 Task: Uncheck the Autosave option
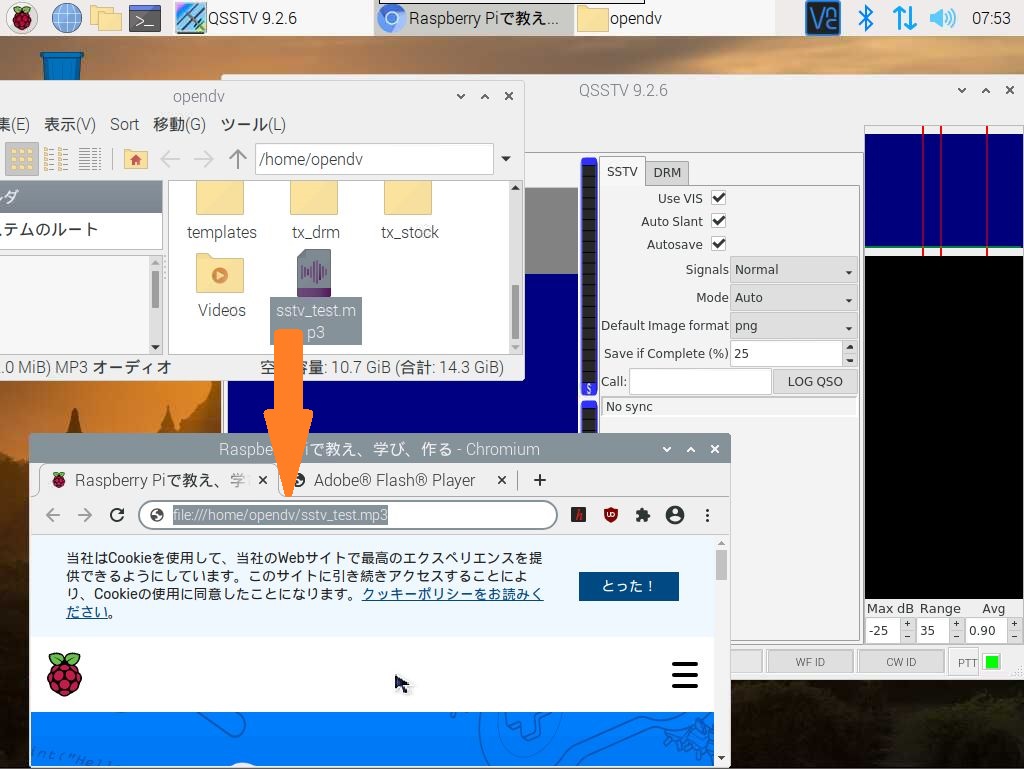pyautogui.click(x=718, y=244)
